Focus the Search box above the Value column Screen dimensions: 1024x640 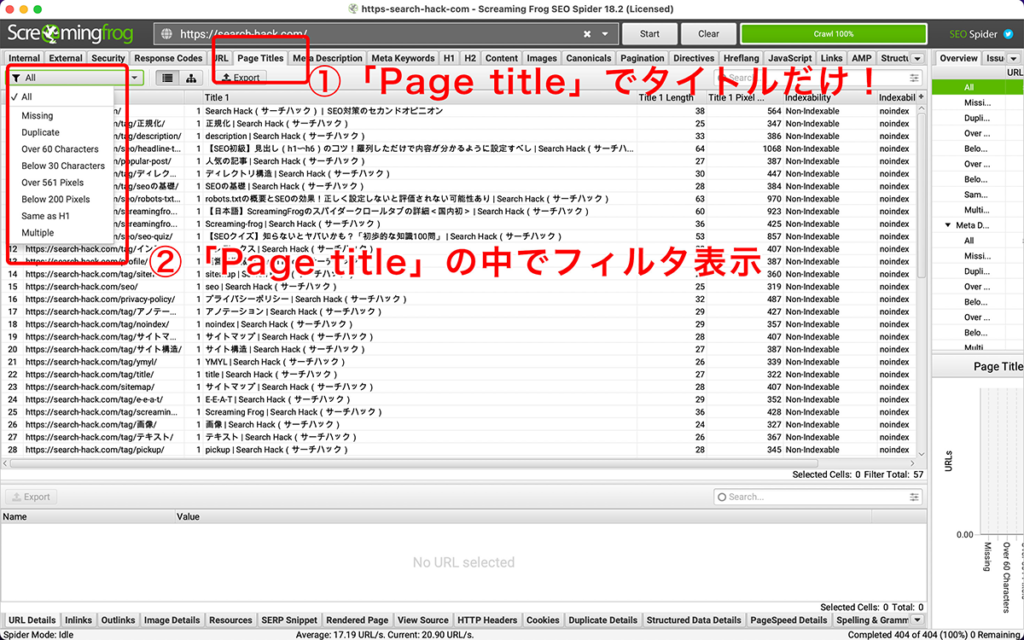[x=818, y=497]
